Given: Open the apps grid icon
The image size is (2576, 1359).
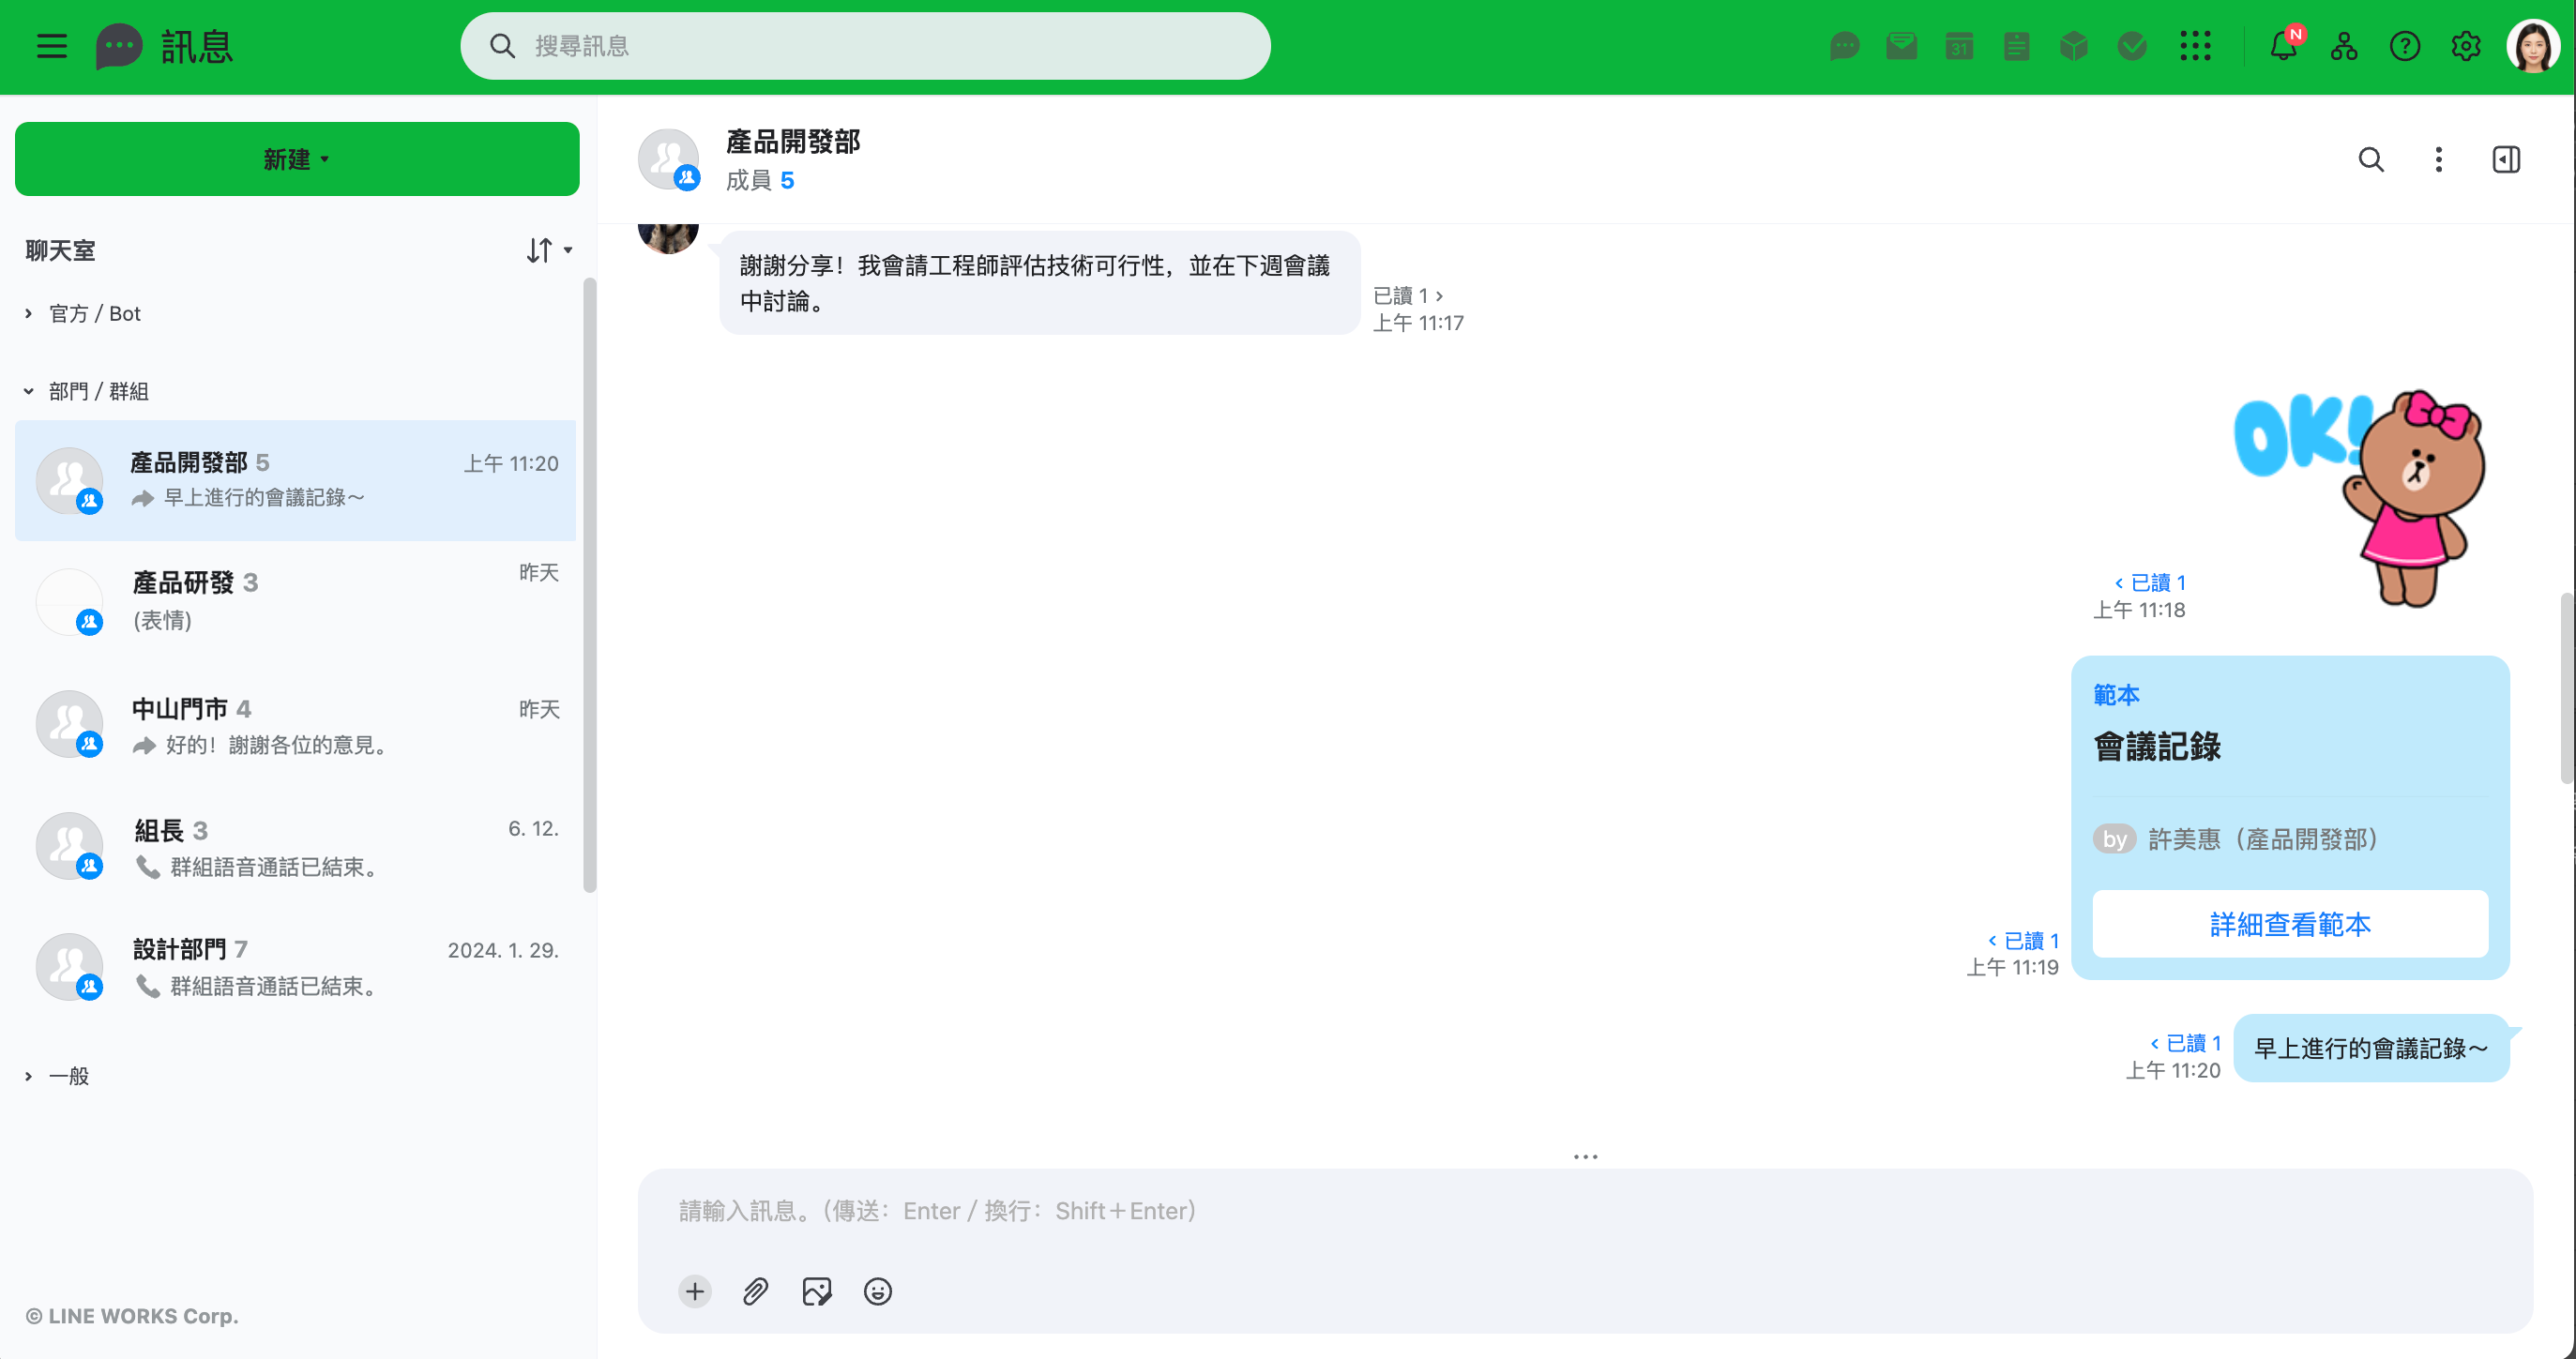Looking at the screenshot, I should click(2195, 46).
